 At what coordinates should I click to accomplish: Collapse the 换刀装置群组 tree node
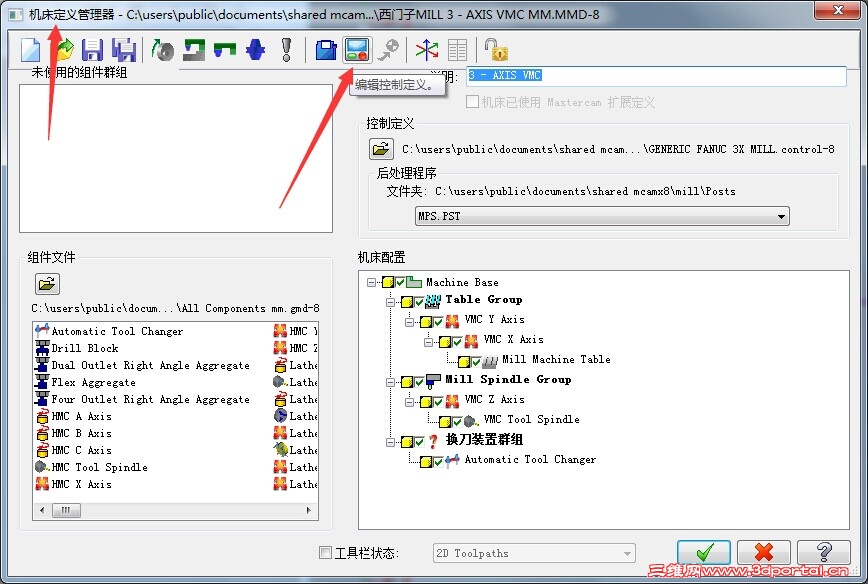coord(390,442)
